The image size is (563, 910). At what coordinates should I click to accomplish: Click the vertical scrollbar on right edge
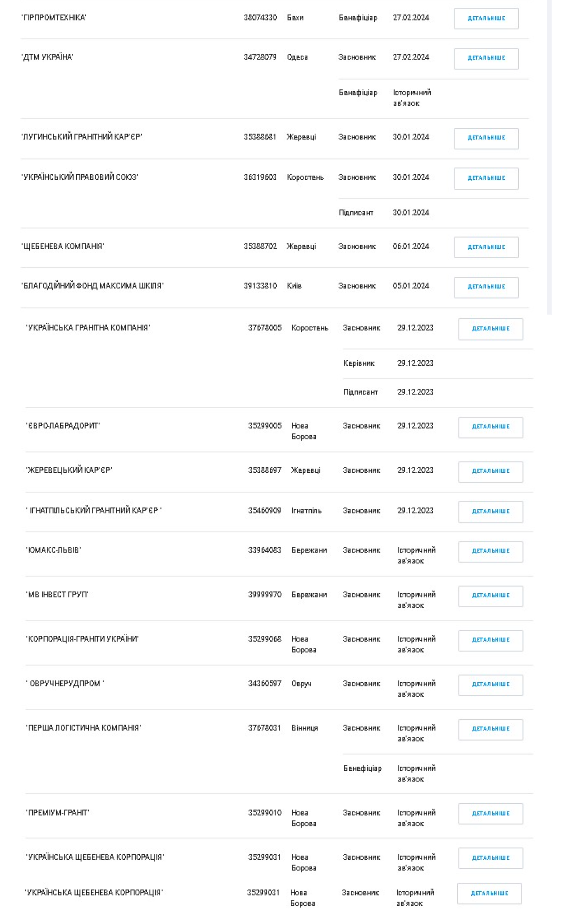pos(550,157)
